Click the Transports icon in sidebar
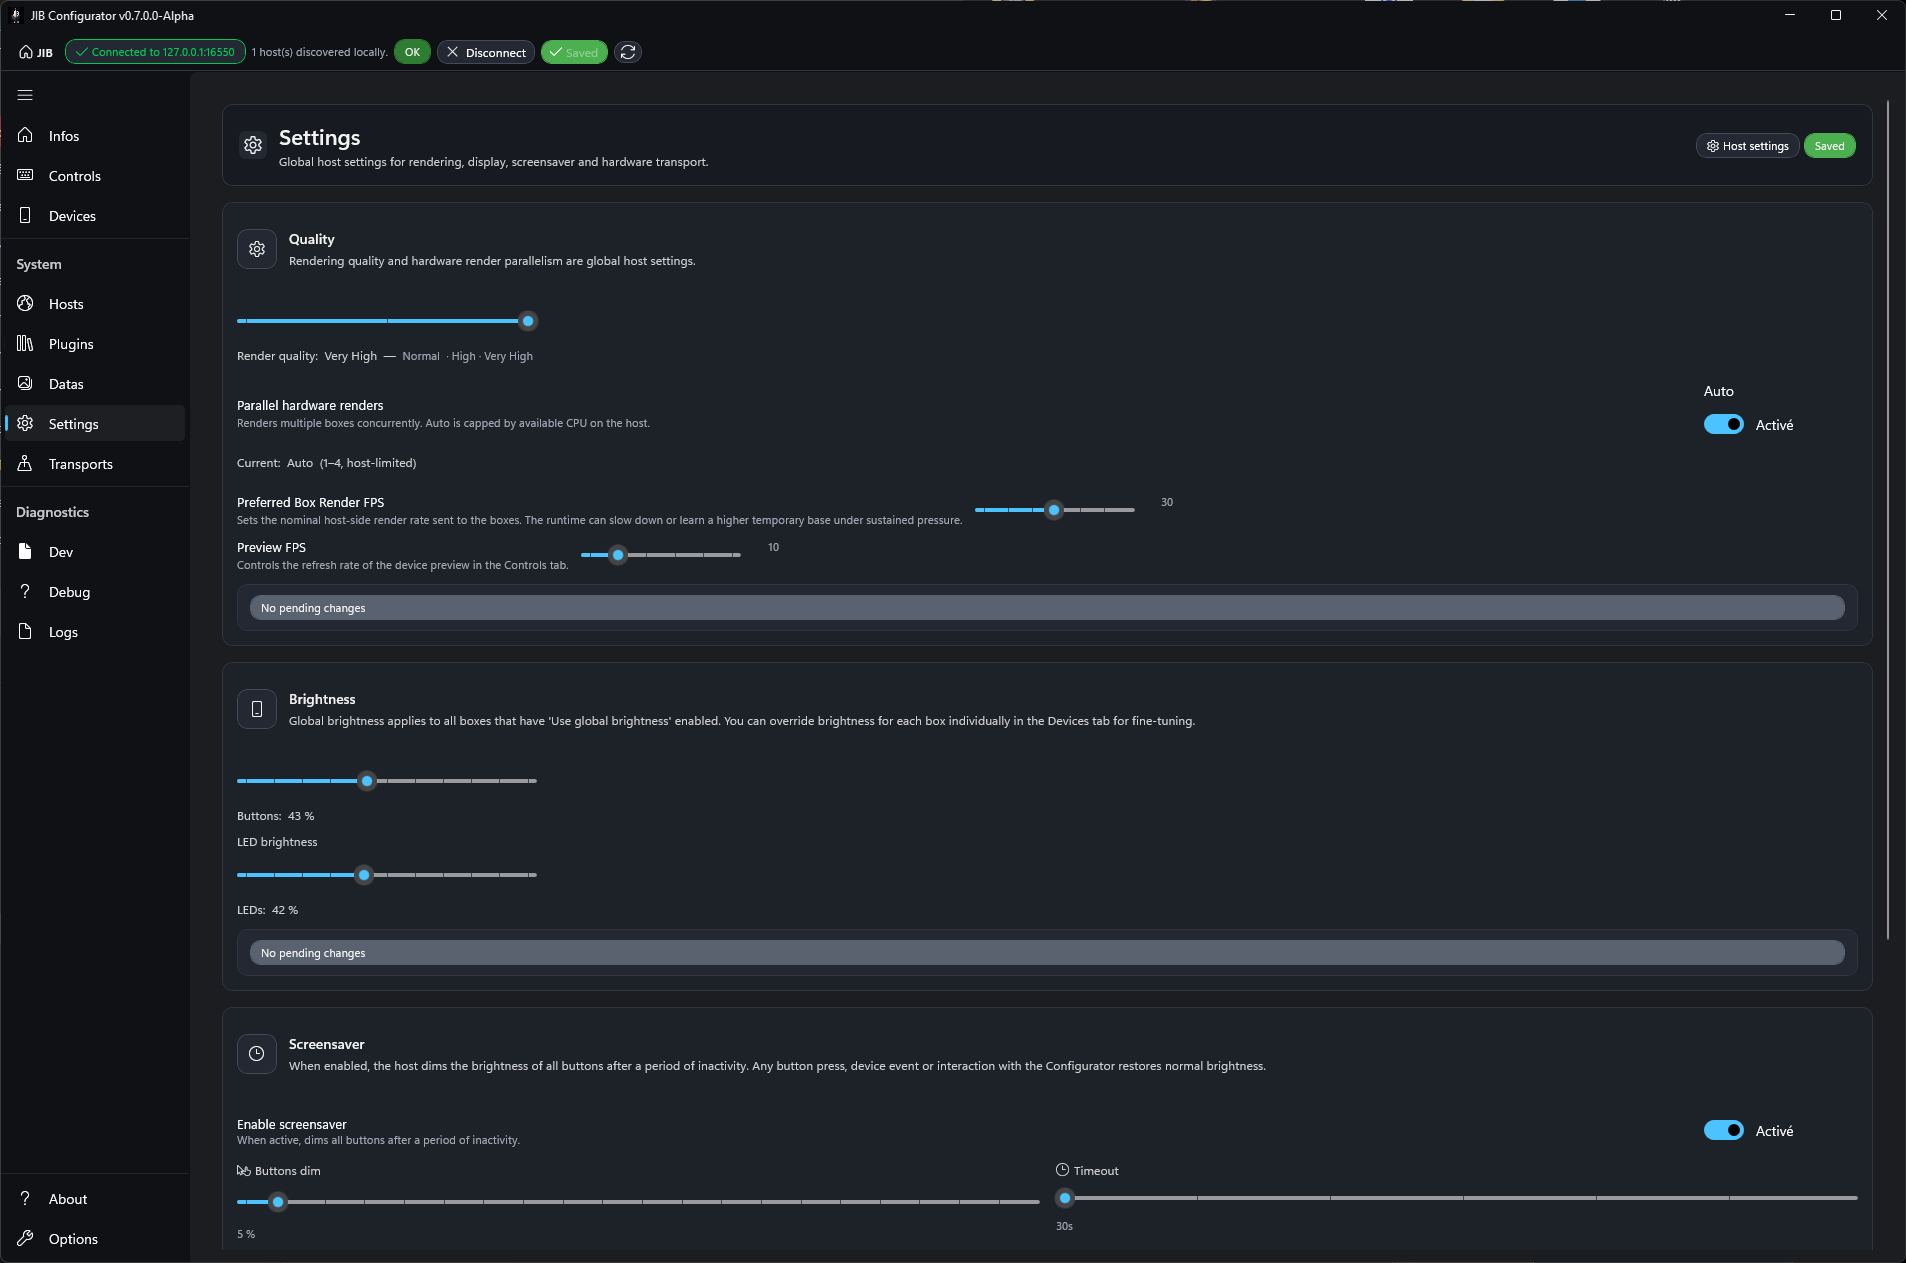This screenshot has height=1263, width=1906. pyautogui.click(x=25, y=463)
